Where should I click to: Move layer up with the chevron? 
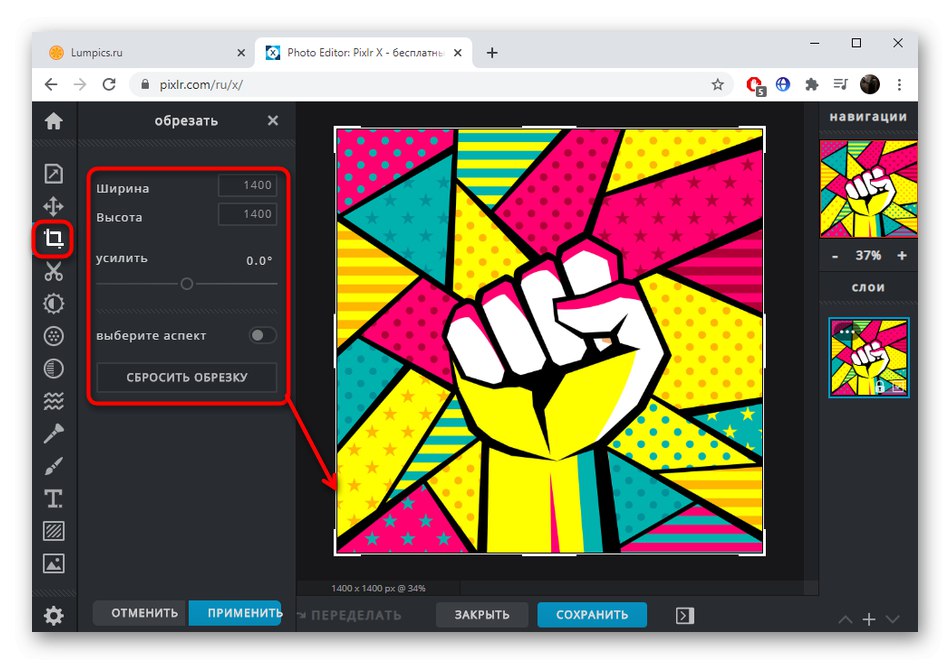[845, 619]
